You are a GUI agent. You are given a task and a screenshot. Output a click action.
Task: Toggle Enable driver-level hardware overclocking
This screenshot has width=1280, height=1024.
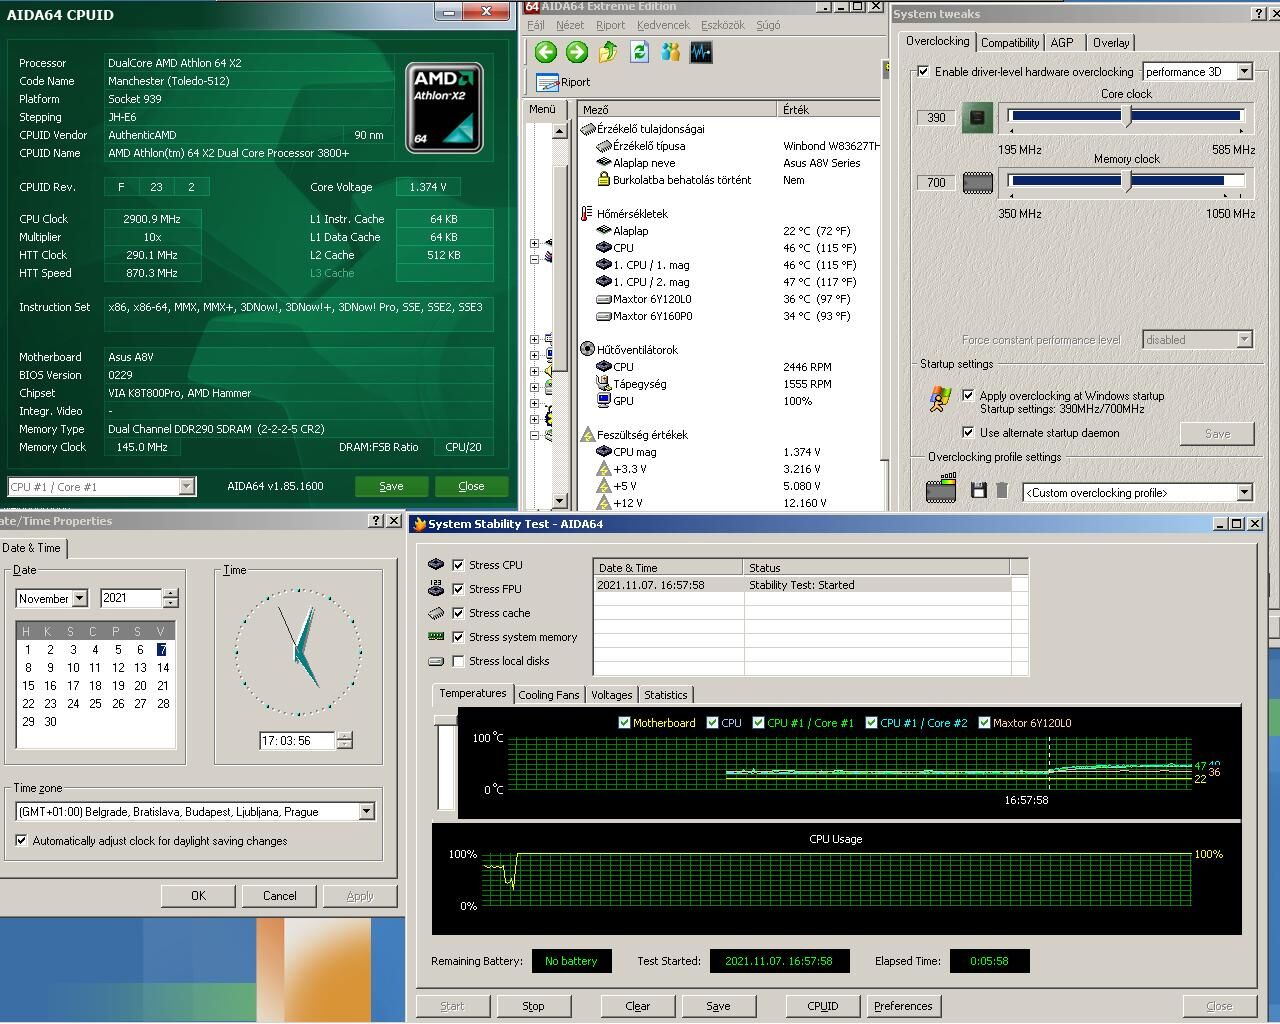[x=922, y=72]
